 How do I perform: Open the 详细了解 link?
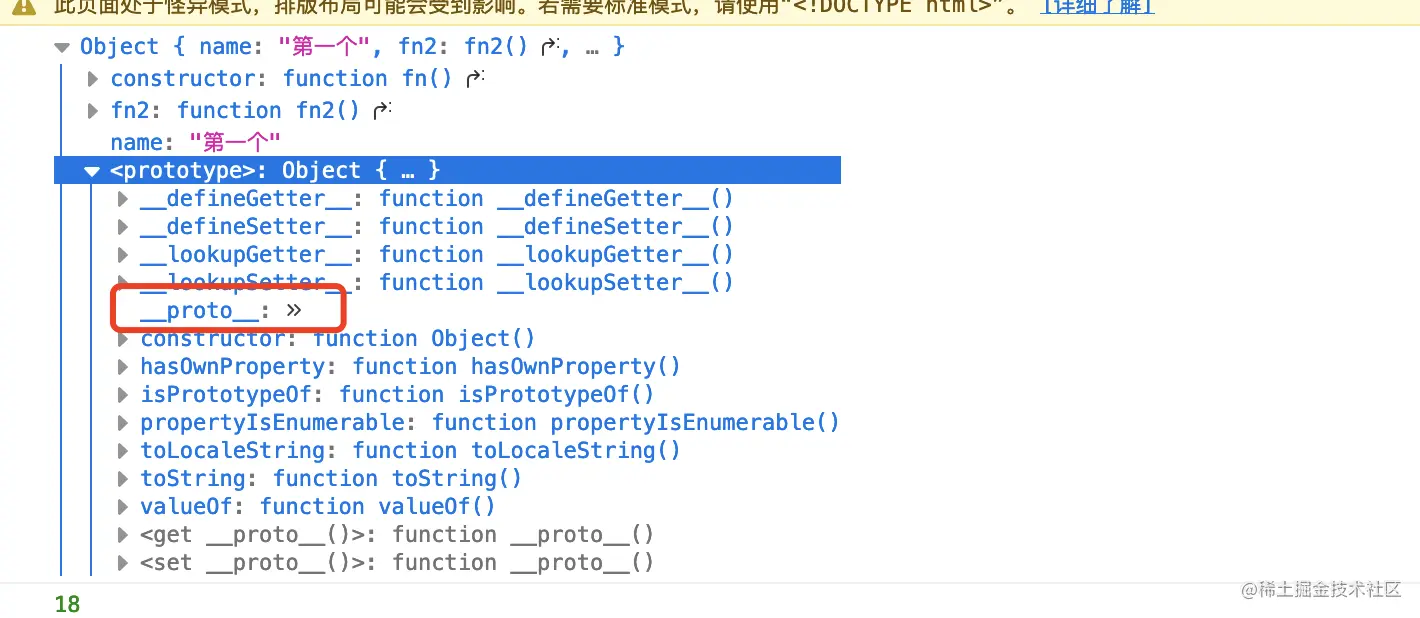(x=1096, y=6)
